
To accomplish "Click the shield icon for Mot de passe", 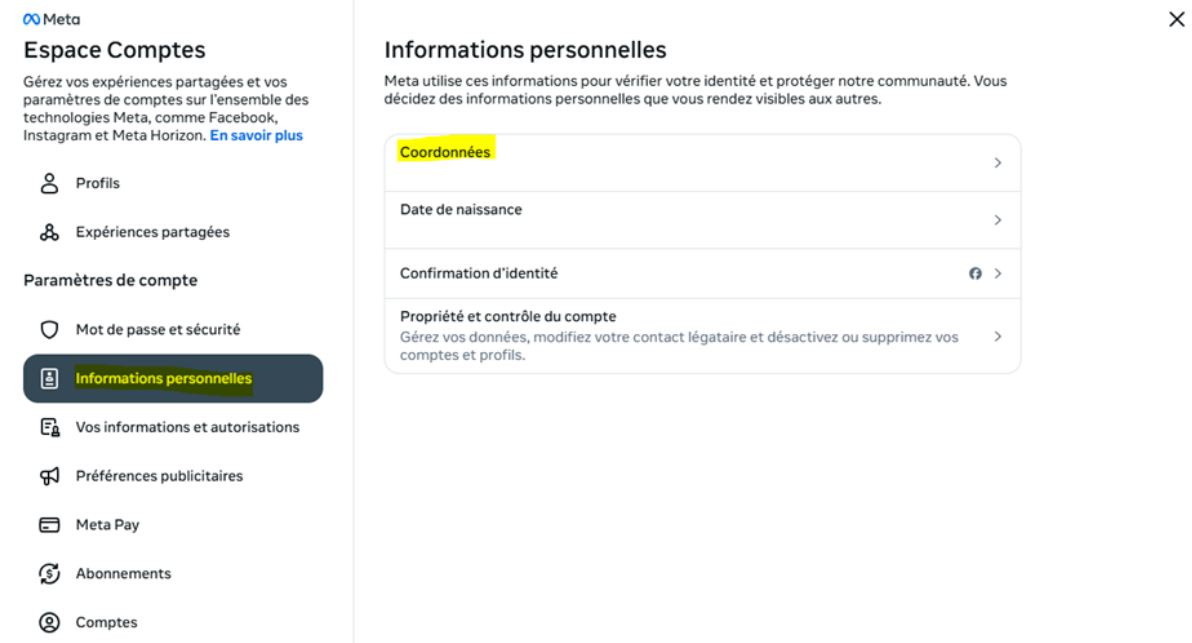I will 44,329.
